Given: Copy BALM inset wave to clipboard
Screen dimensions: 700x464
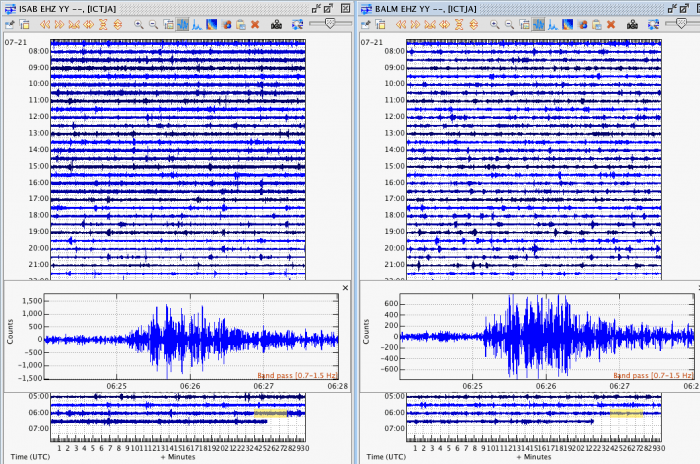Looking at the screenshot, I should coord(596,25).
